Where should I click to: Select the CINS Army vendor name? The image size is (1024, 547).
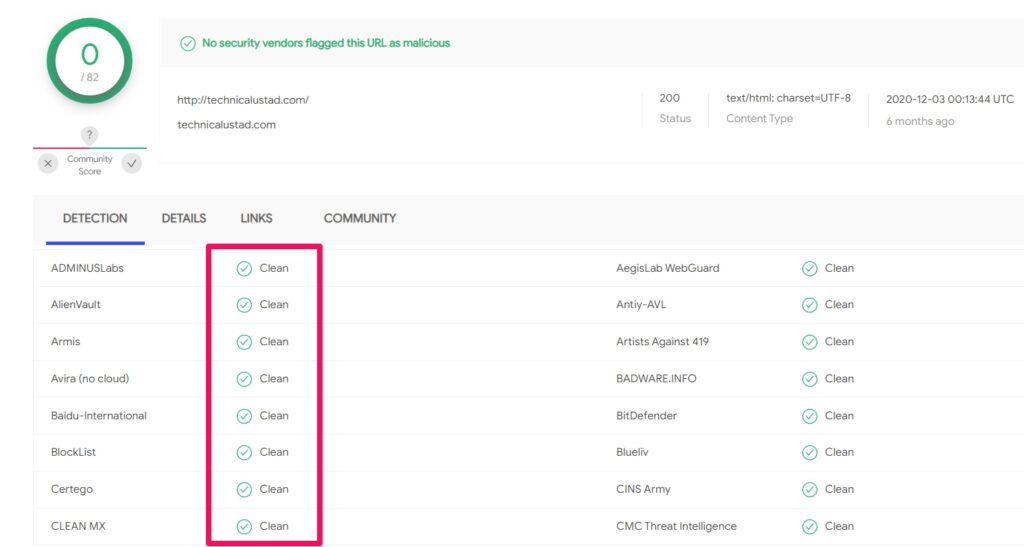[643, 490]
